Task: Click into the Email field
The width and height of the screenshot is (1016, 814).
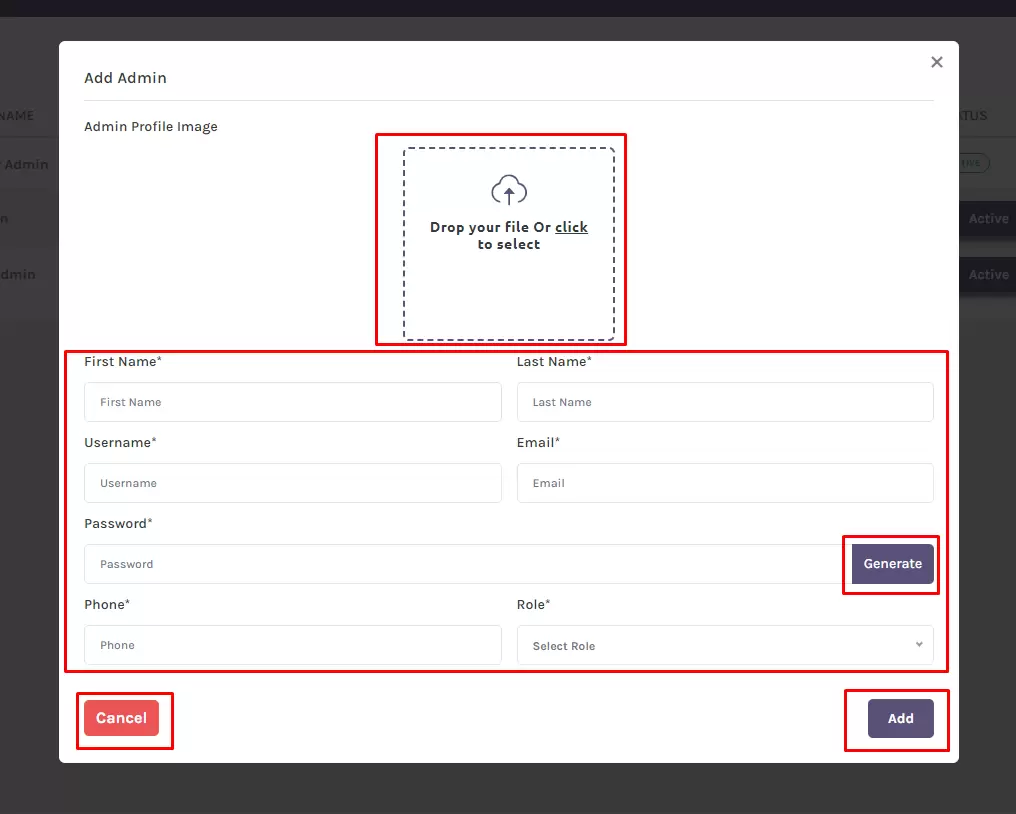Action: pos(725,483)
